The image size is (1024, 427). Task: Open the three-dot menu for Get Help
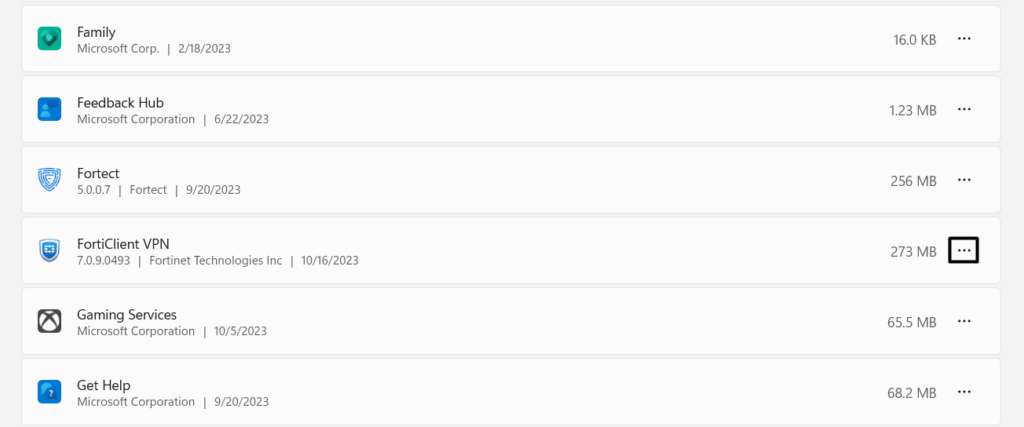(x=964, y=392)
